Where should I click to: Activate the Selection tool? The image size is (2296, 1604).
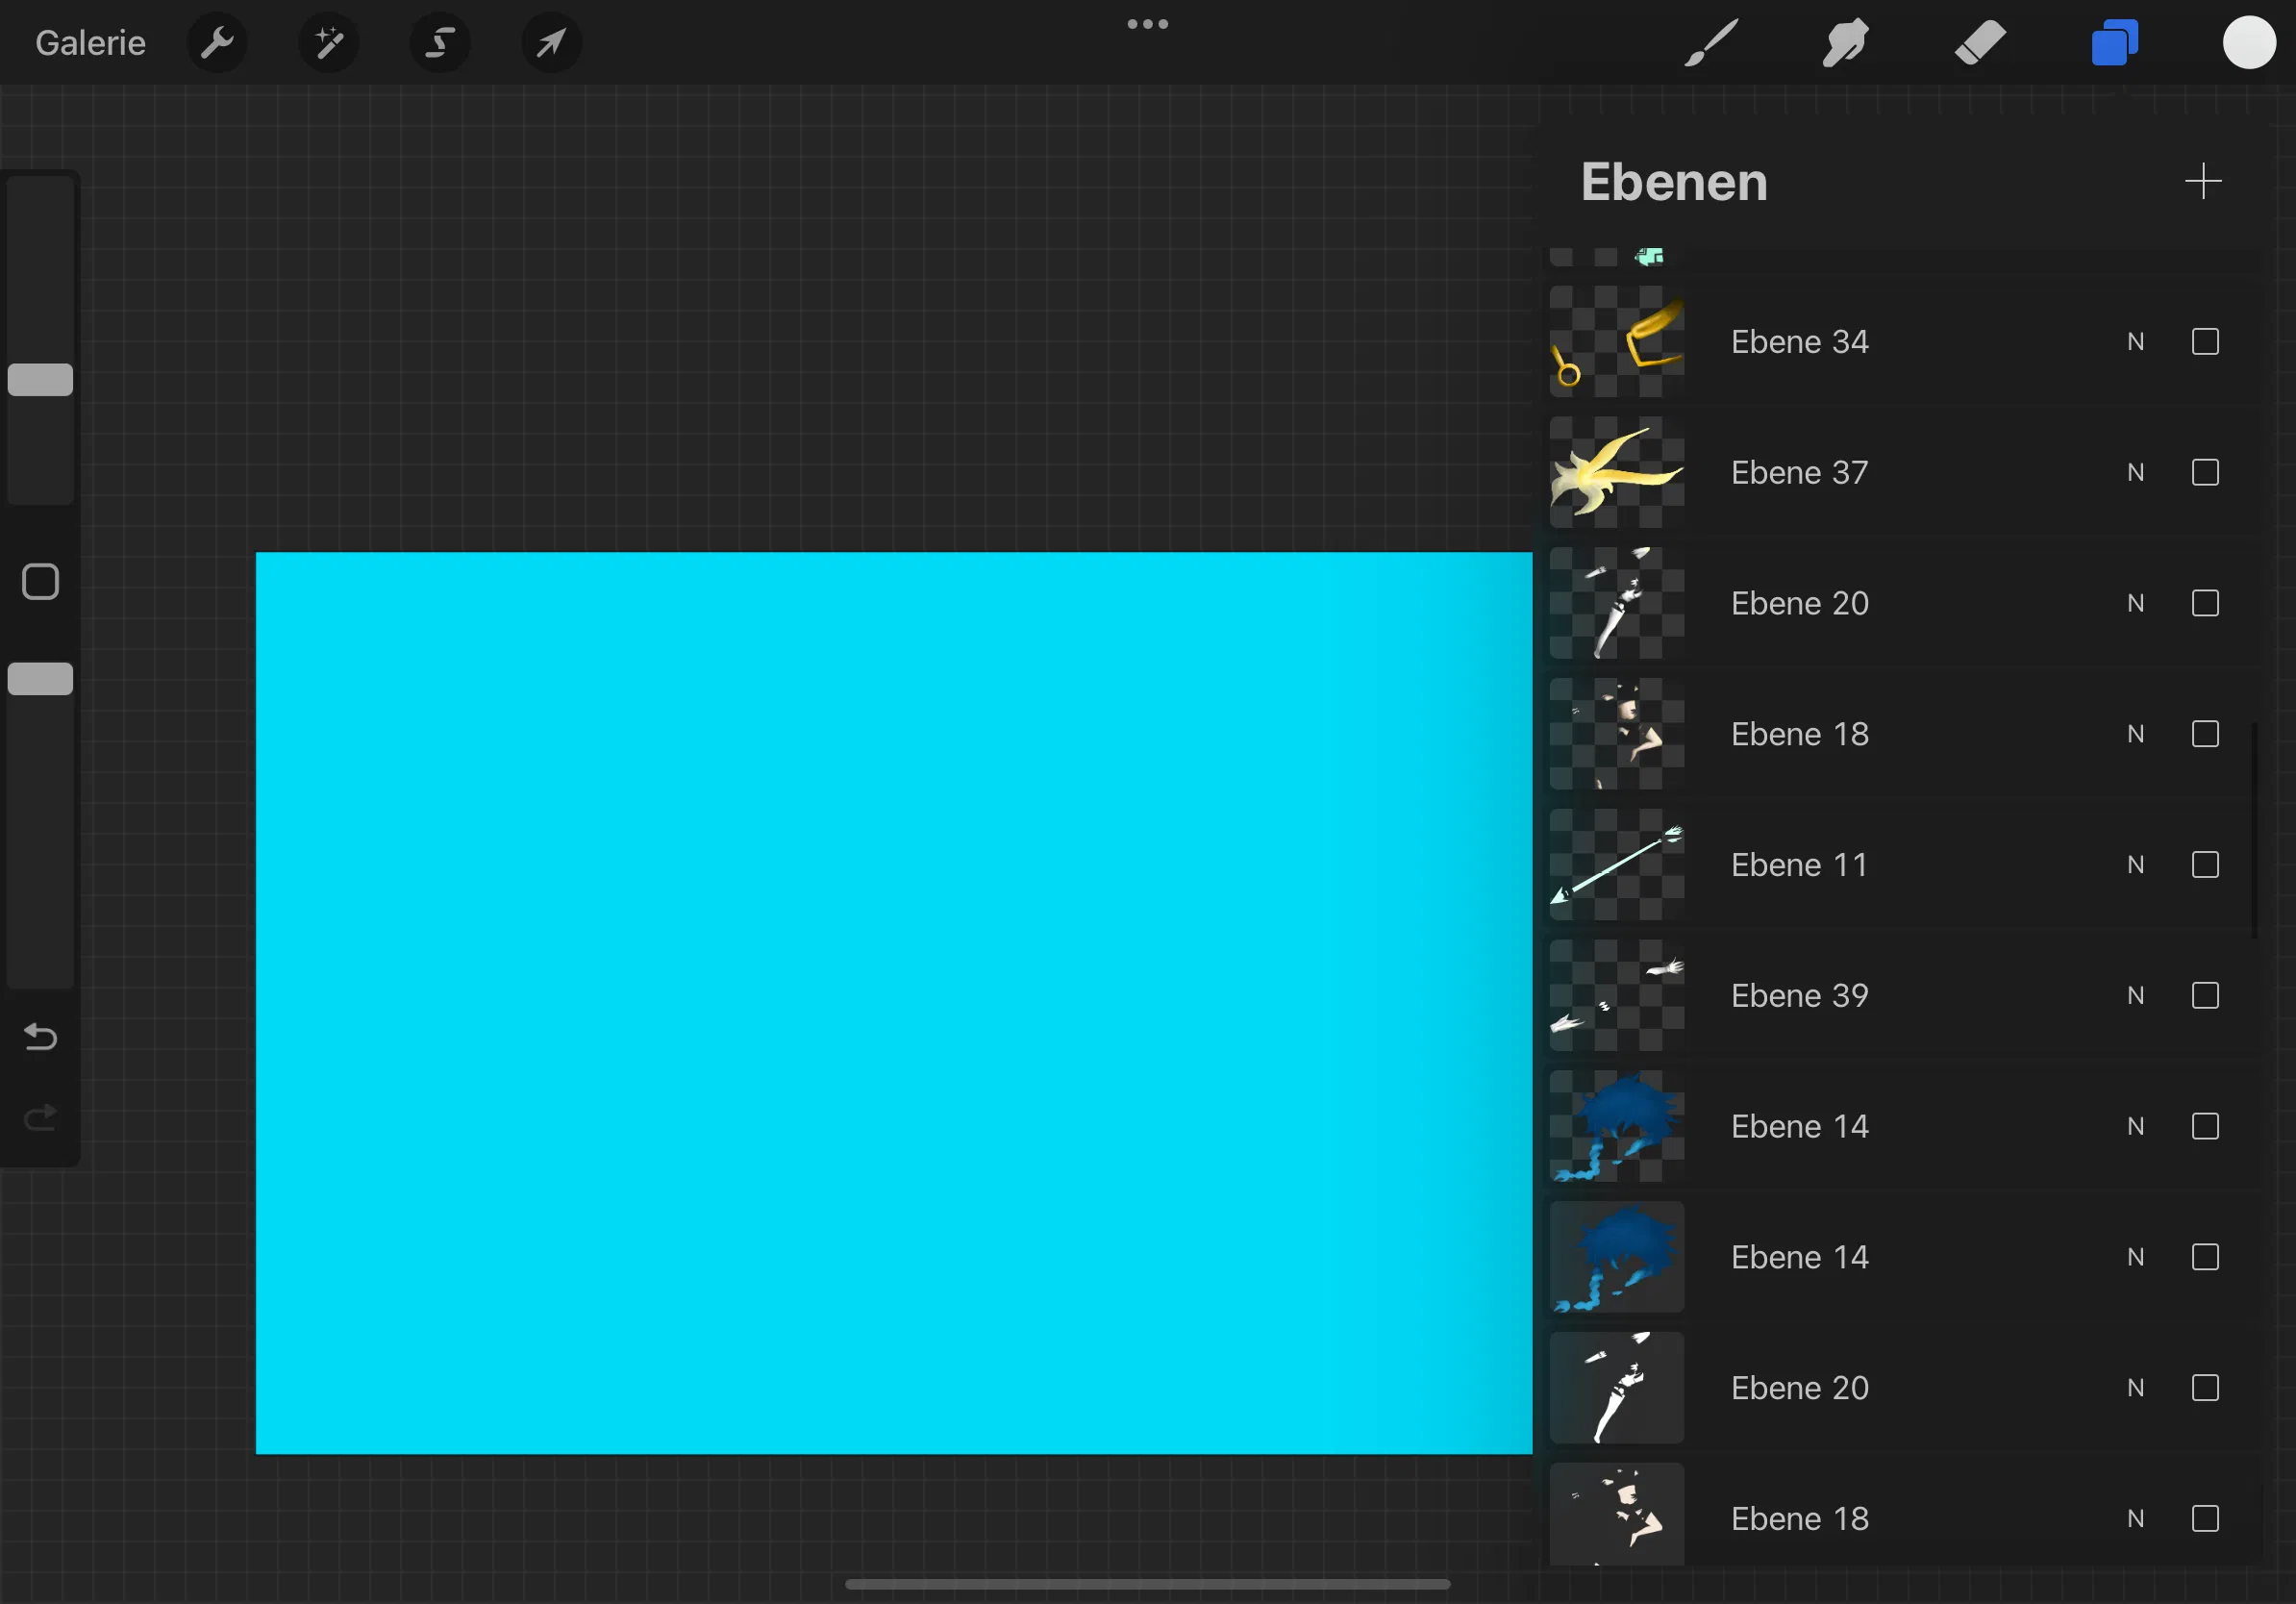click(440, 43)
